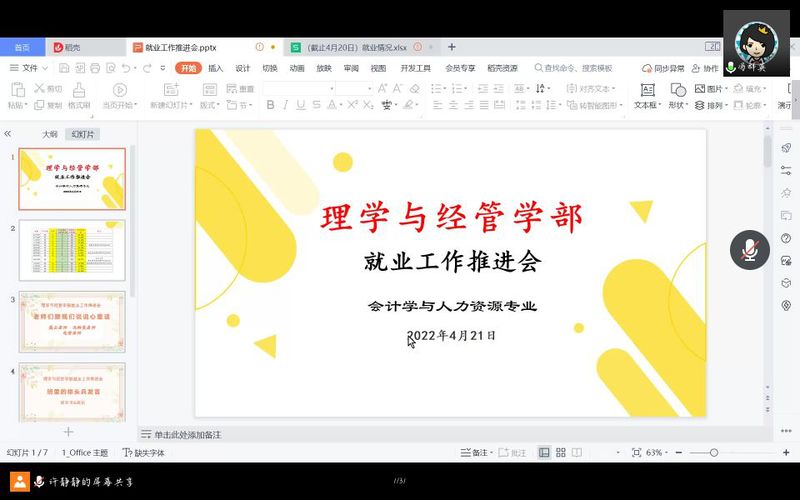Toggle Italic text formatting
This screenshot has height=500, width=800.
(286, 105)
